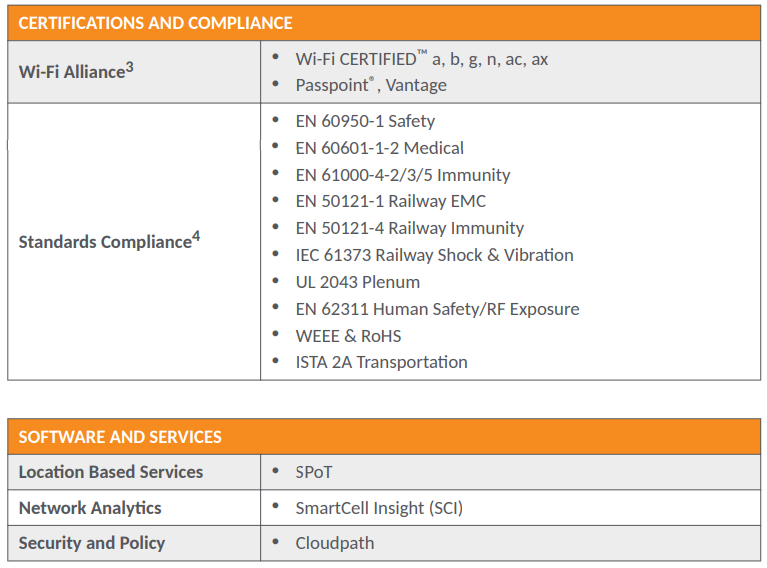Click EN 61000-4-2/3/5 Immunity text
The image size is (767, 568).
click(x=402, y=175)
